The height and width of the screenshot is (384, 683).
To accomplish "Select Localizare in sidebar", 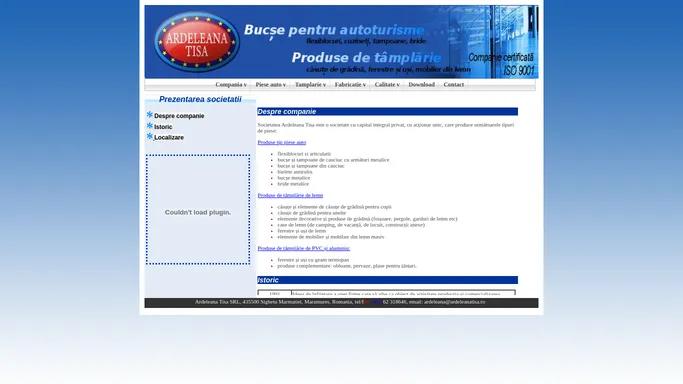I will click(x=169, y=138).
